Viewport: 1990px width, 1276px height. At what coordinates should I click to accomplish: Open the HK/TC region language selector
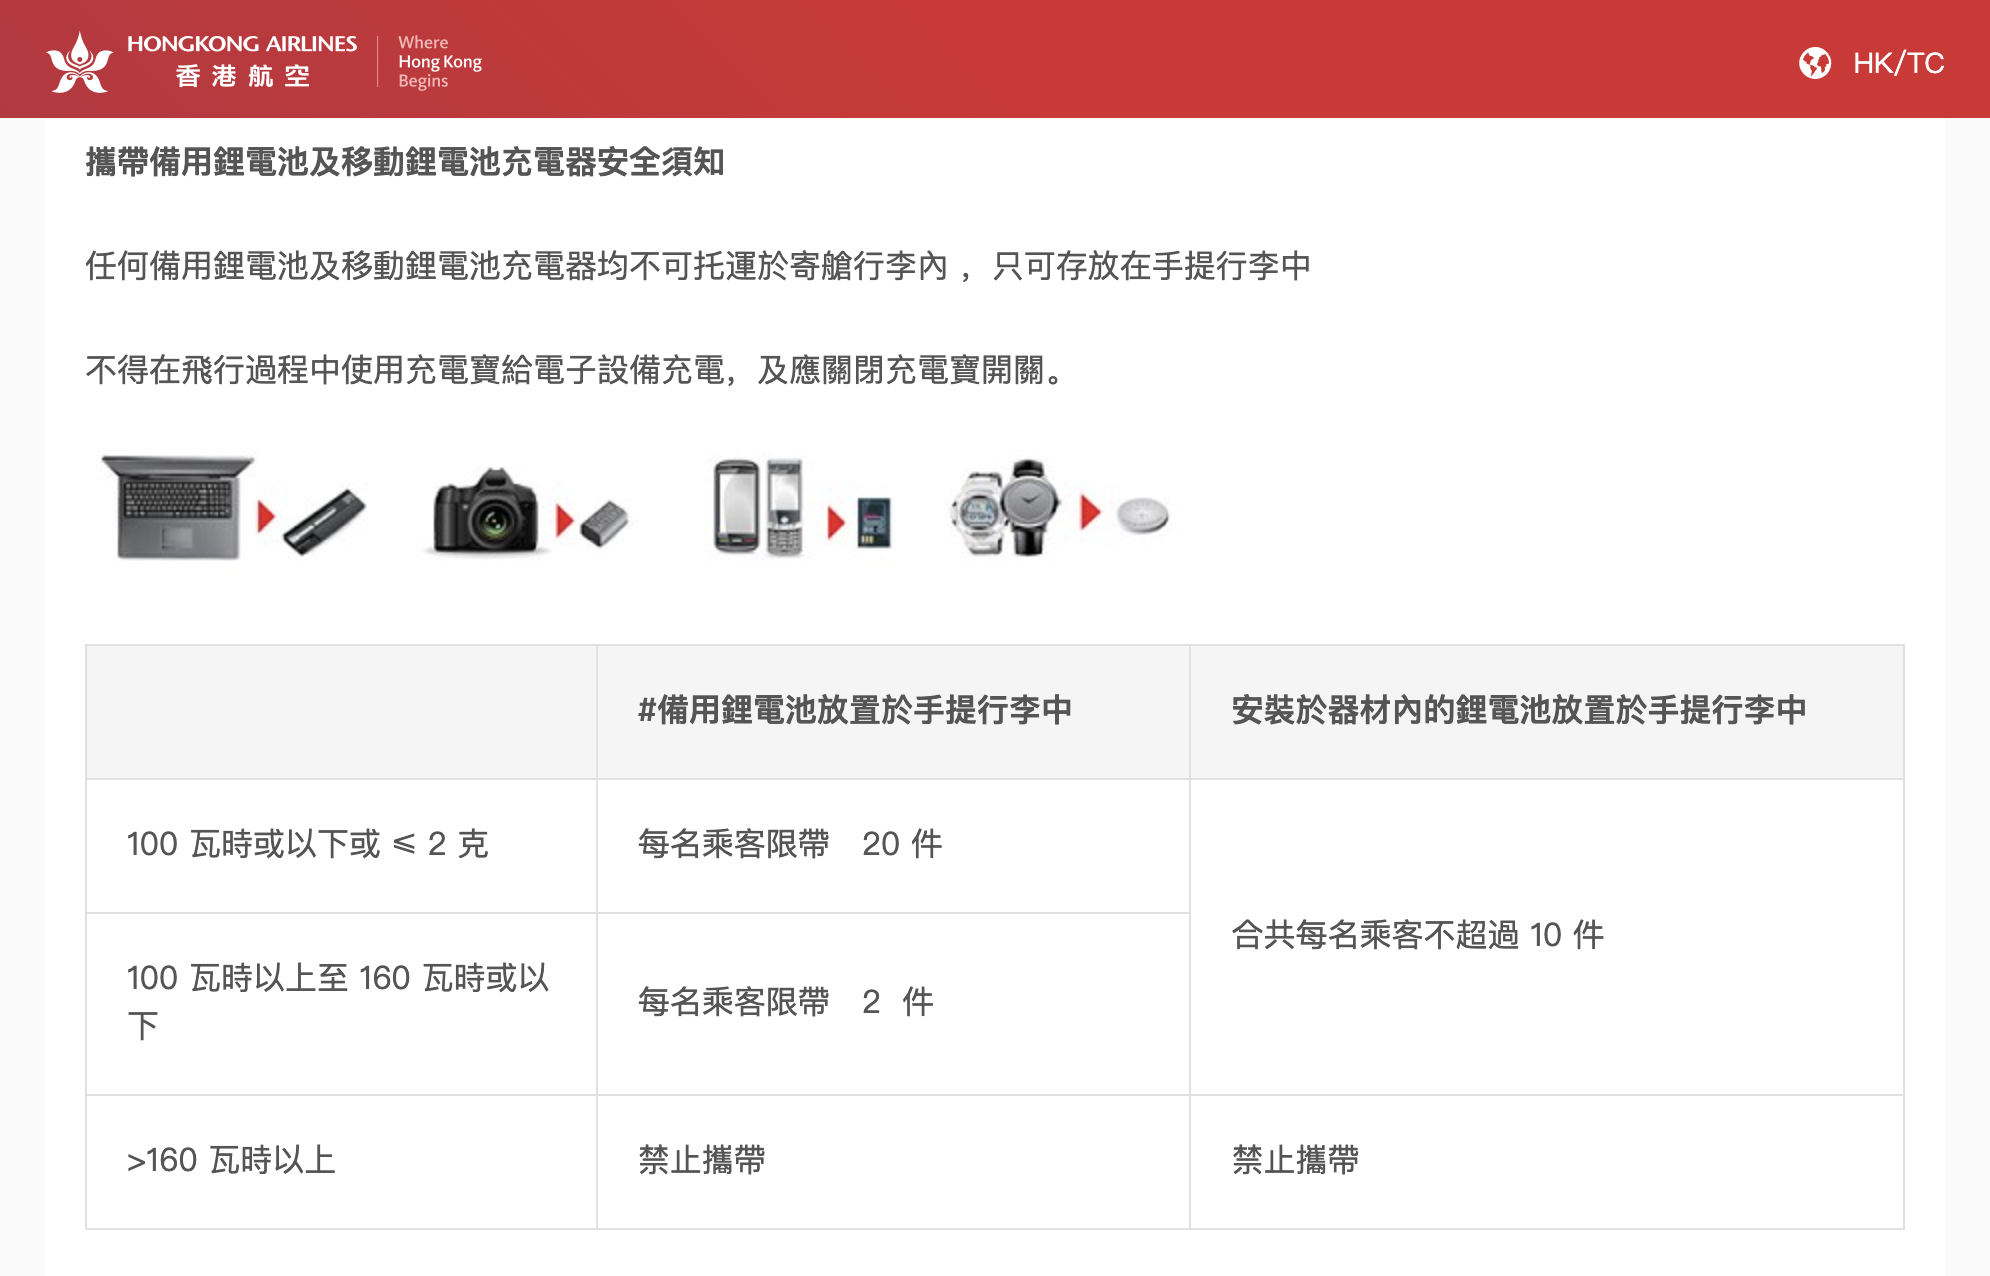tap(1897, 63)
